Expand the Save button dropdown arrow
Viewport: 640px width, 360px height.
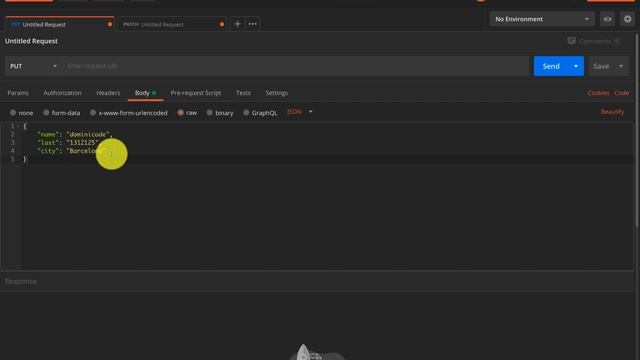621,66
